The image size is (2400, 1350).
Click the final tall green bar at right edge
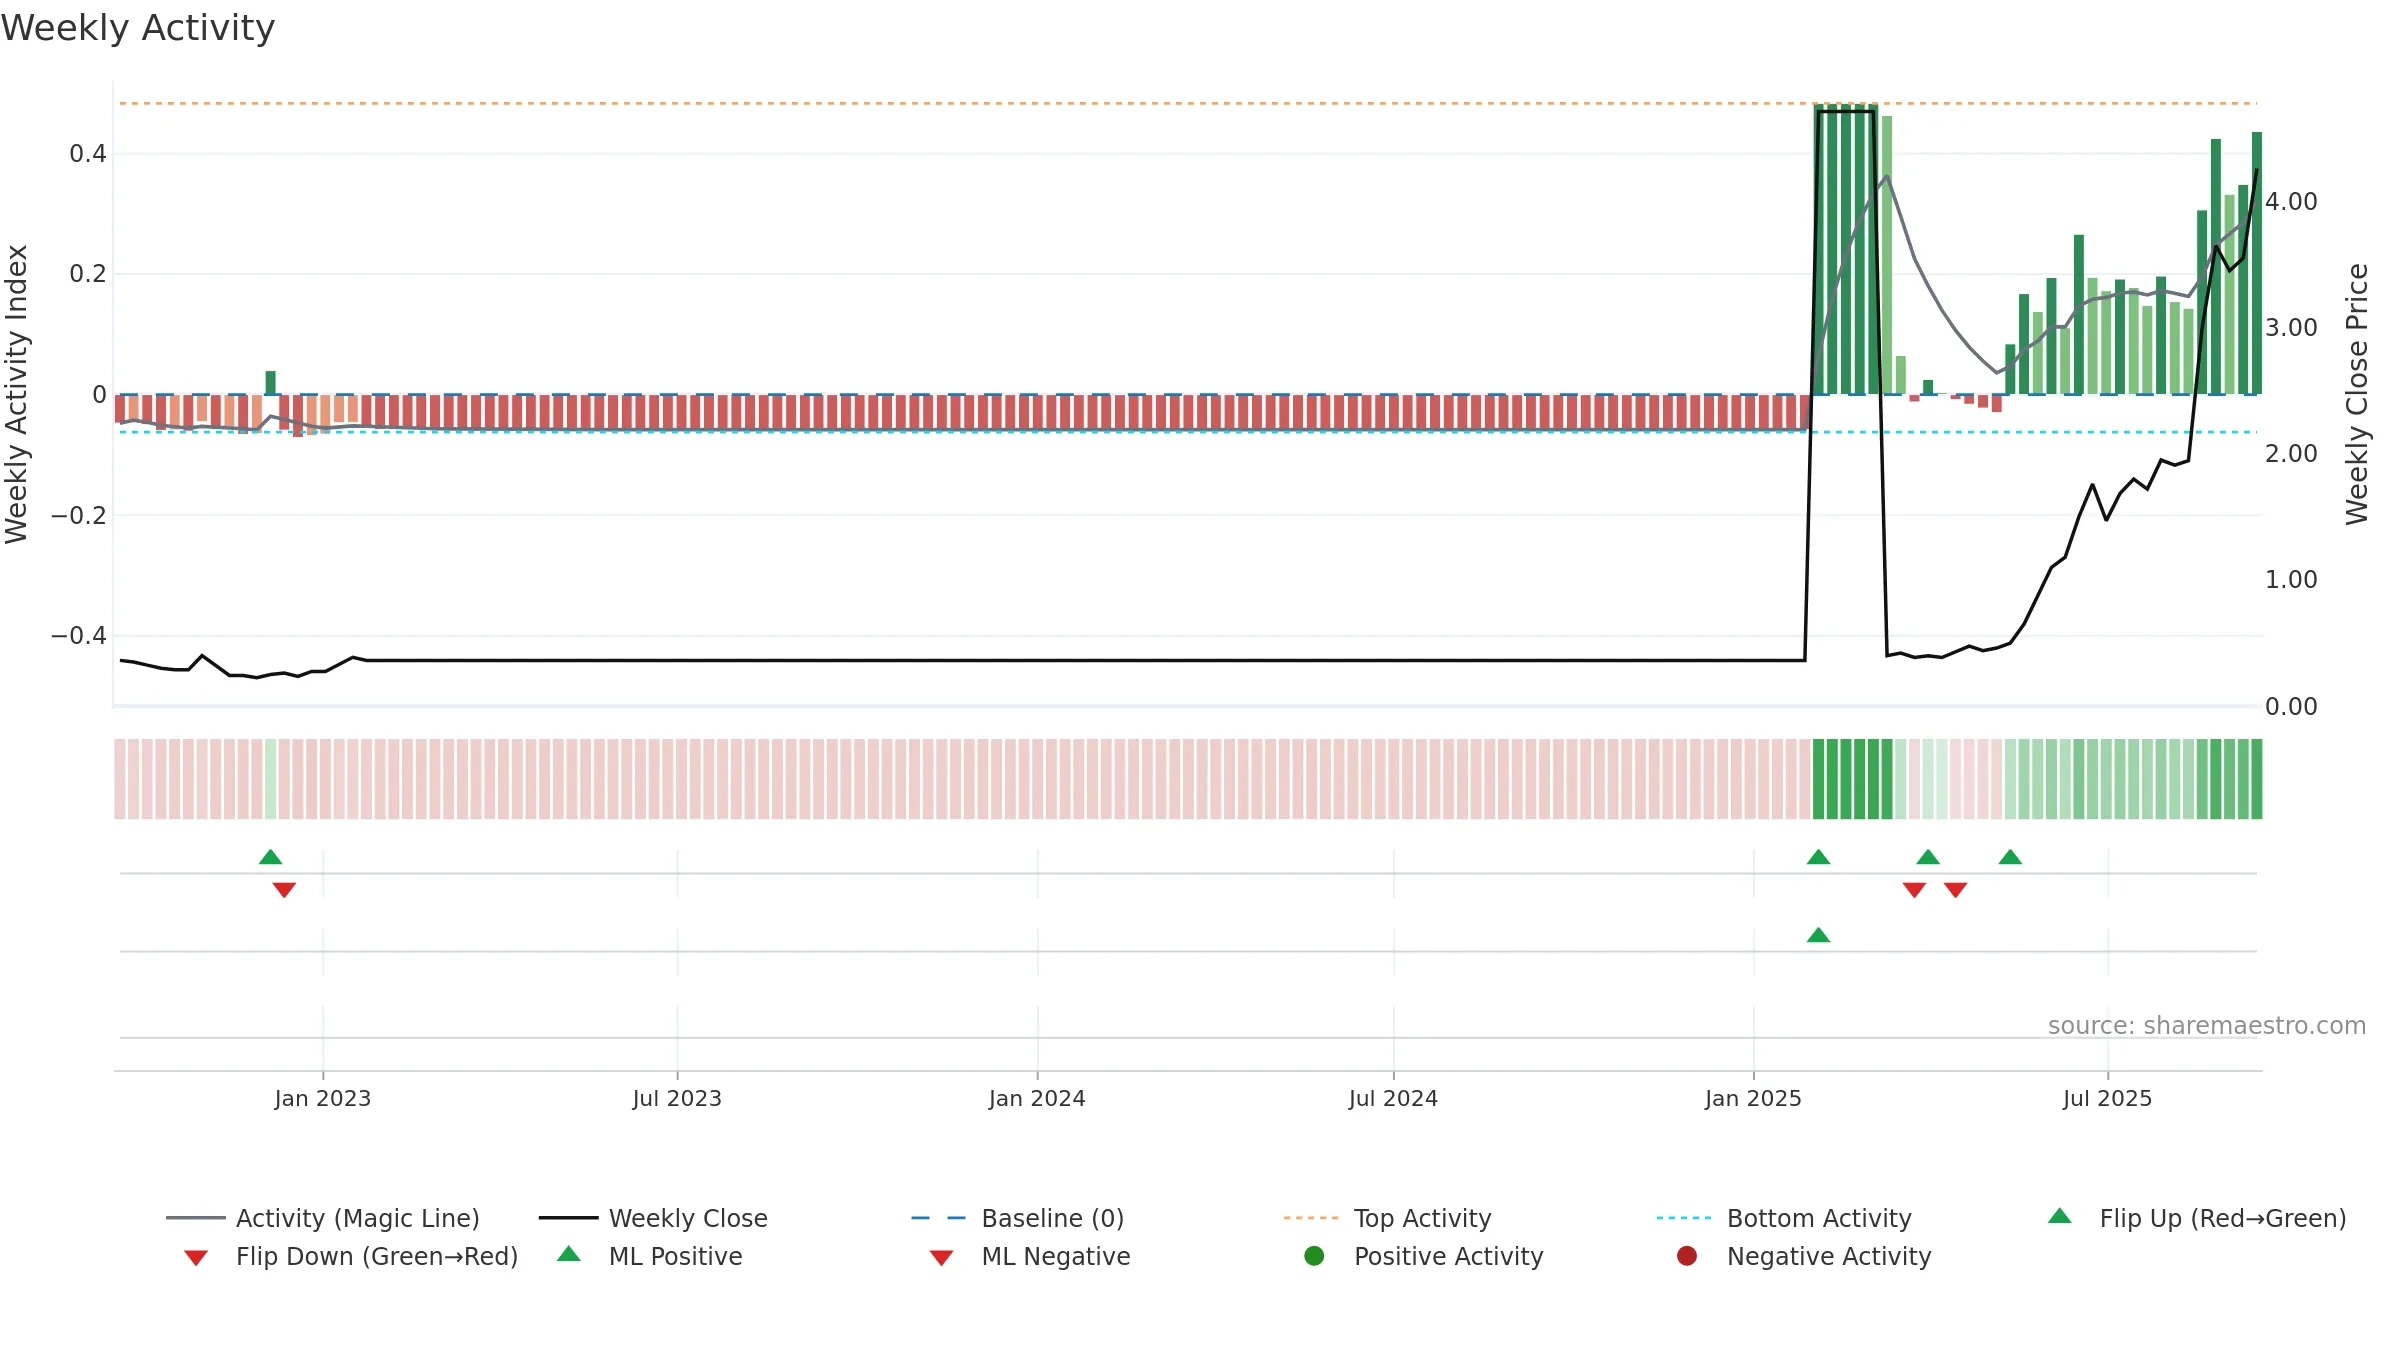point(2257,263)
